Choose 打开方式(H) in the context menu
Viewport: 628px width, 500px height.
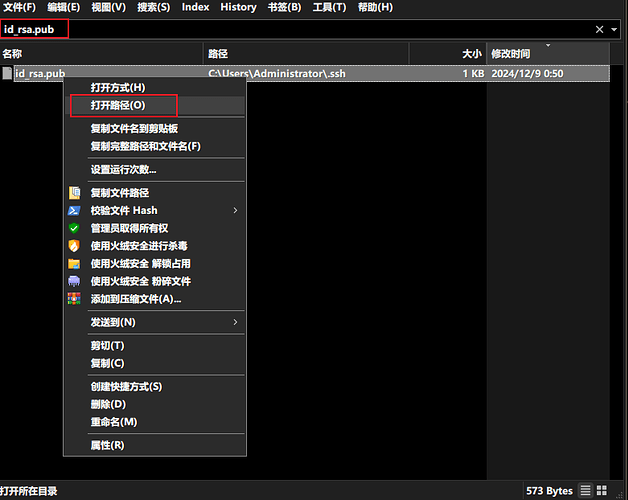pyautogui.click(x=155, y=87)
